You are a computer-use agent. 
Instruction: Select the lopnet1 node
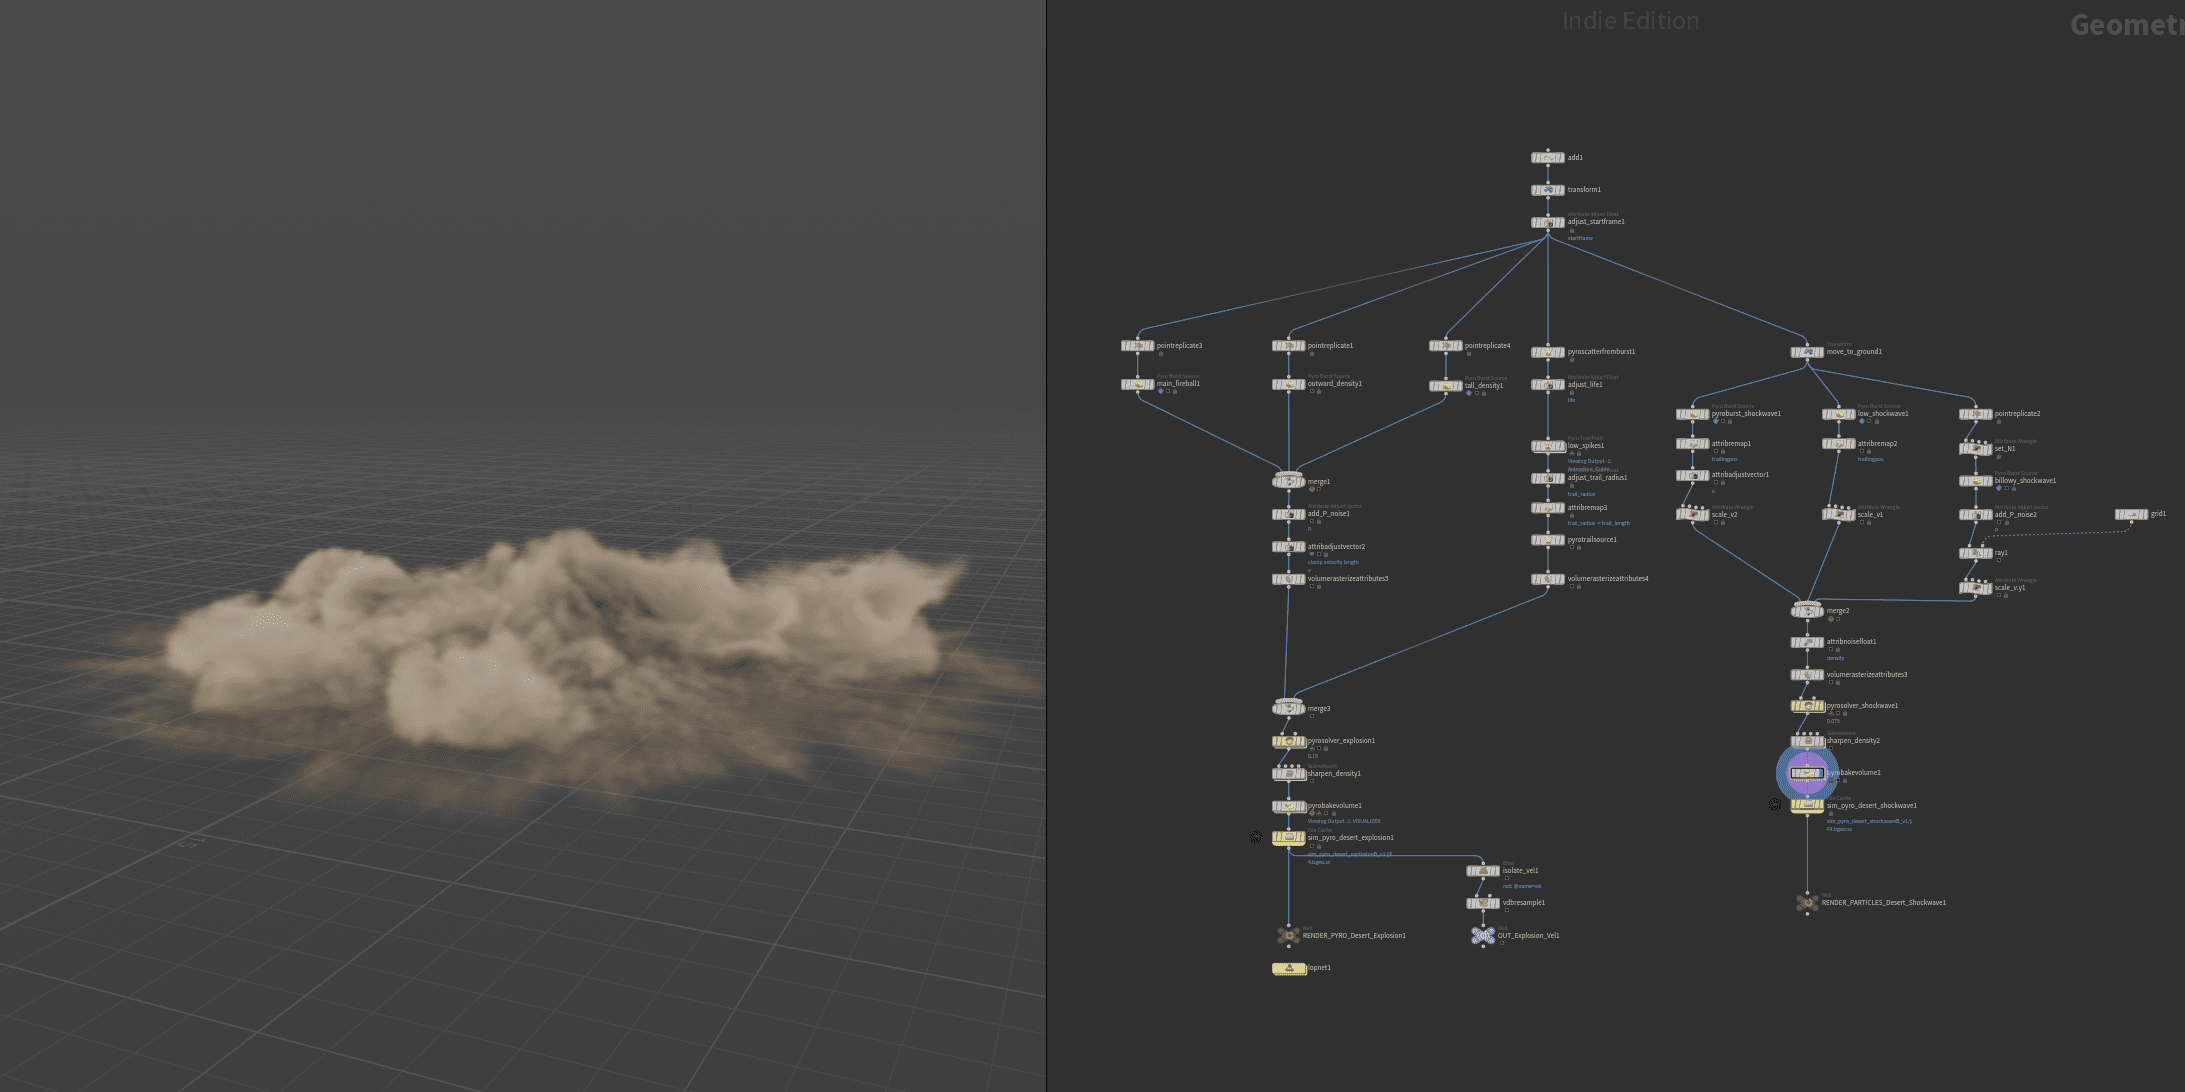pos(1289,968)
